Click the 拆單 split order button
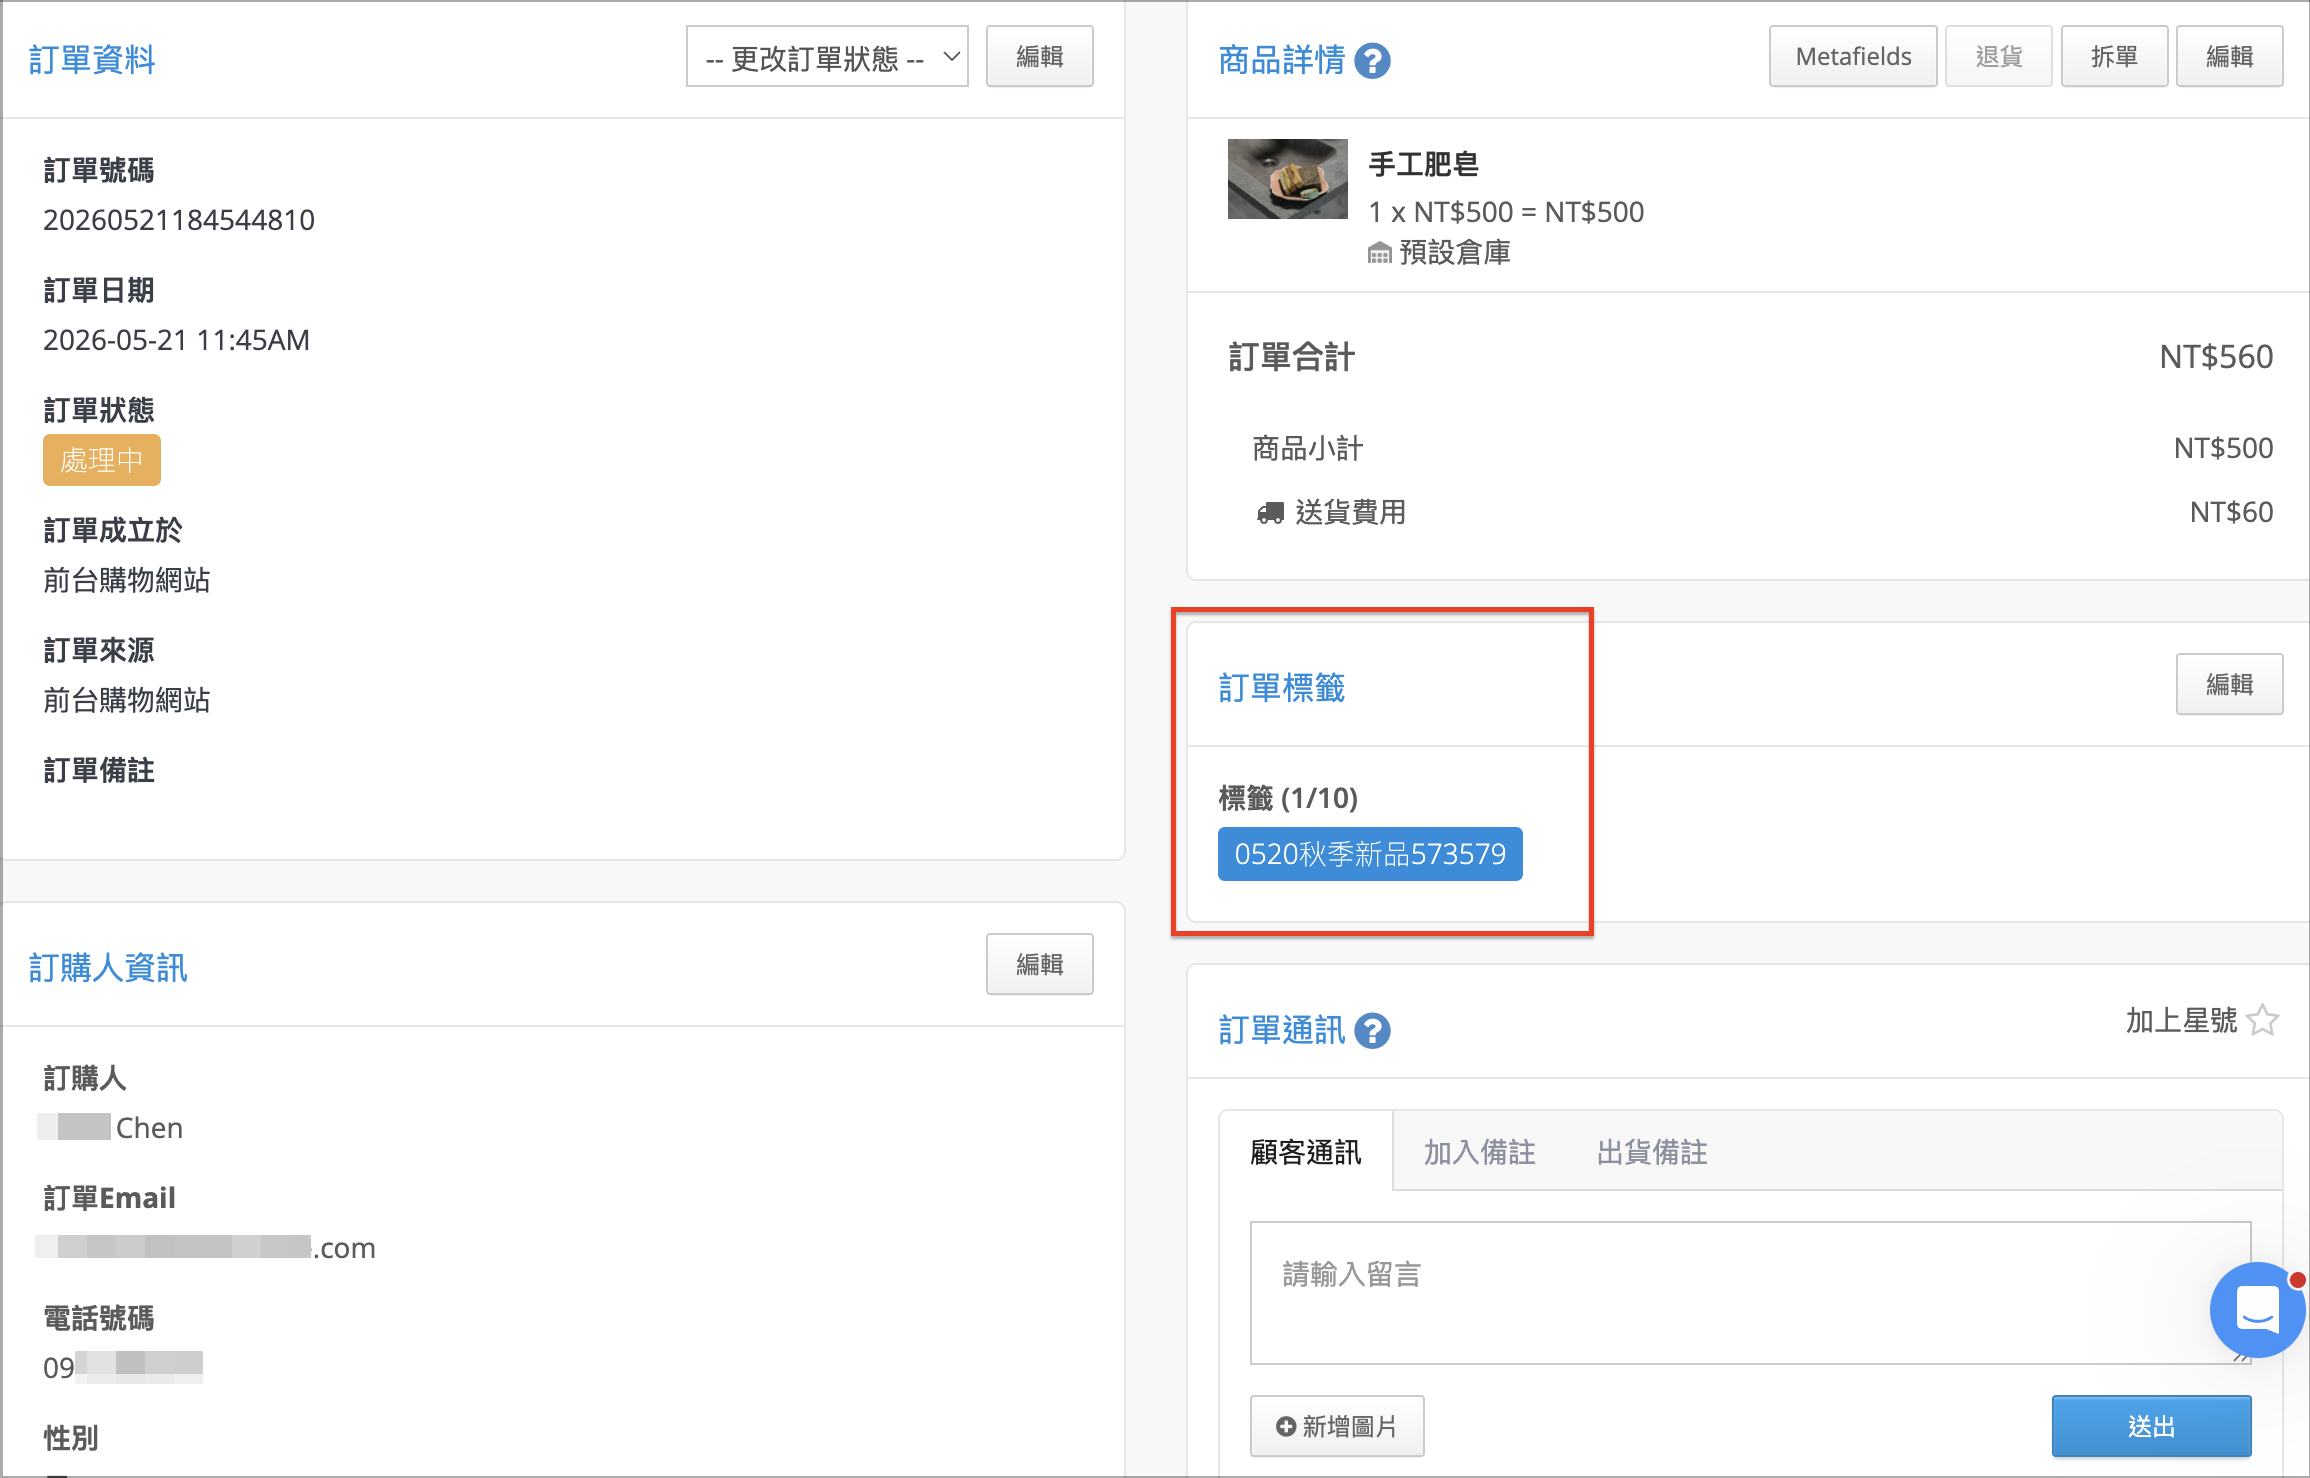The image size is (2310, 1478). click(2114, 57)
